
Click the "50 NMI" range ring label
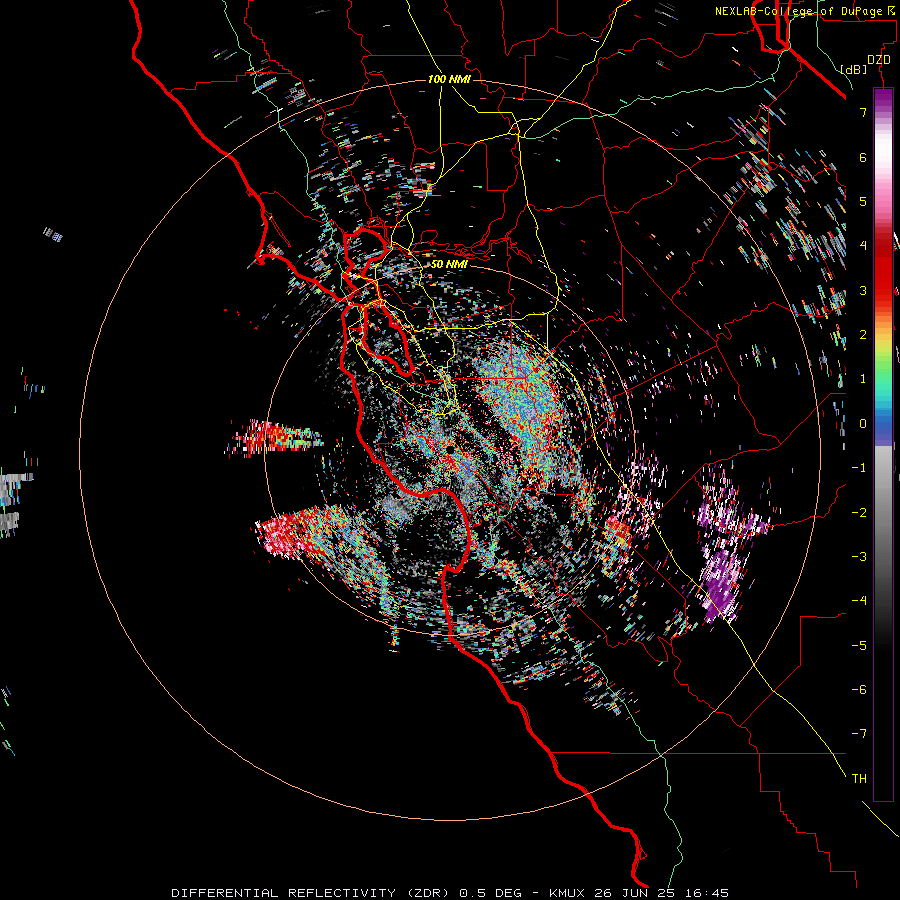(x=449, y=264)
